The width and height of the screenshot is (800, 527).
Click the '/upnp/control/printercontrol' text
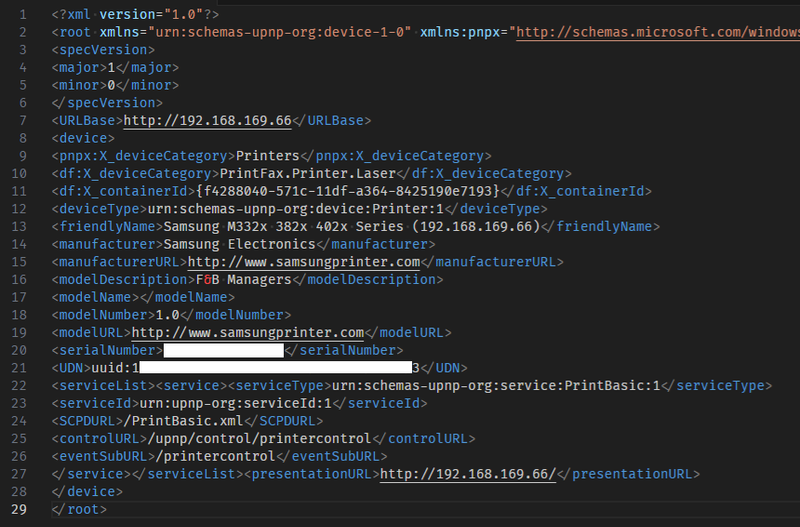pos(259,439)
